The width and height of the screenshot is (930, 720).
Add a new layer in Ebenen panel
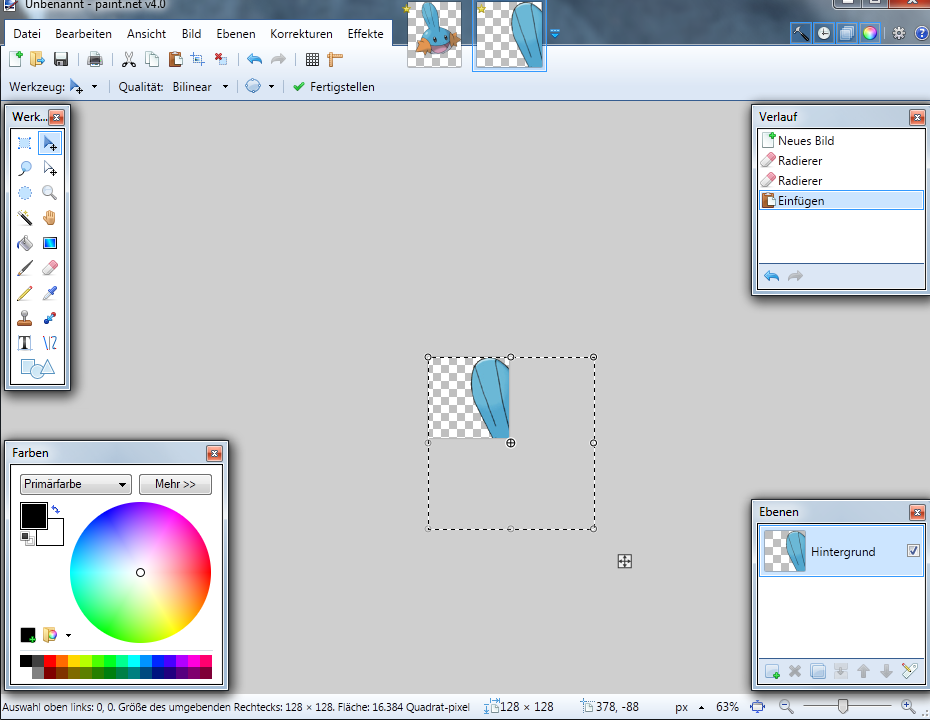(772, 671)
